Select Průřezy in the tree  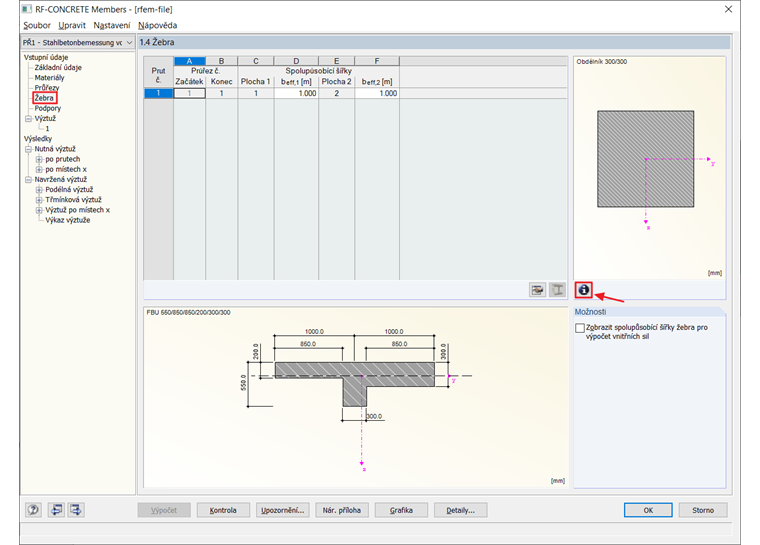point(47,88)
